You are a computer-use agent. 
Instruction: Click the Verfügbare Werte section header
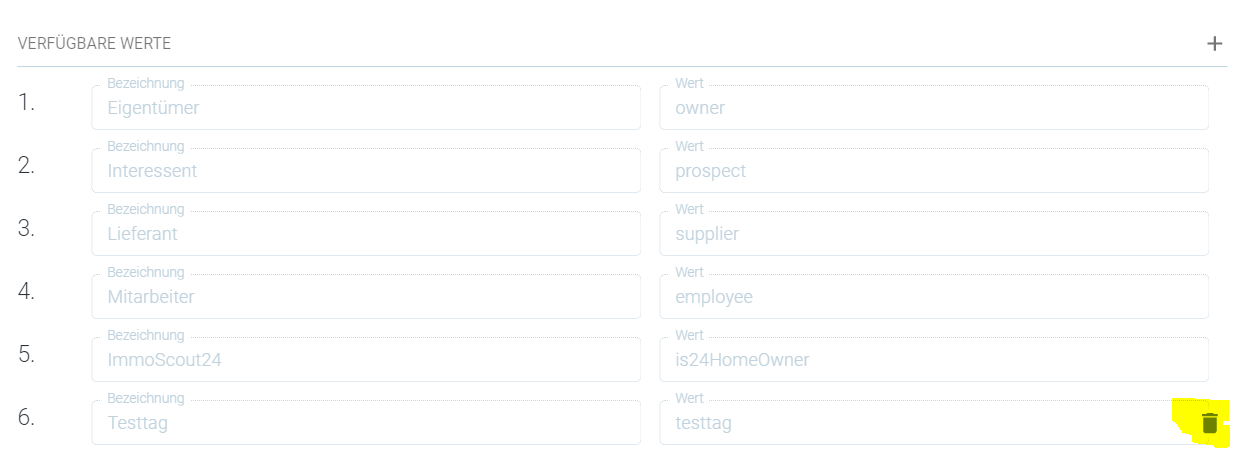coord(94,44)
